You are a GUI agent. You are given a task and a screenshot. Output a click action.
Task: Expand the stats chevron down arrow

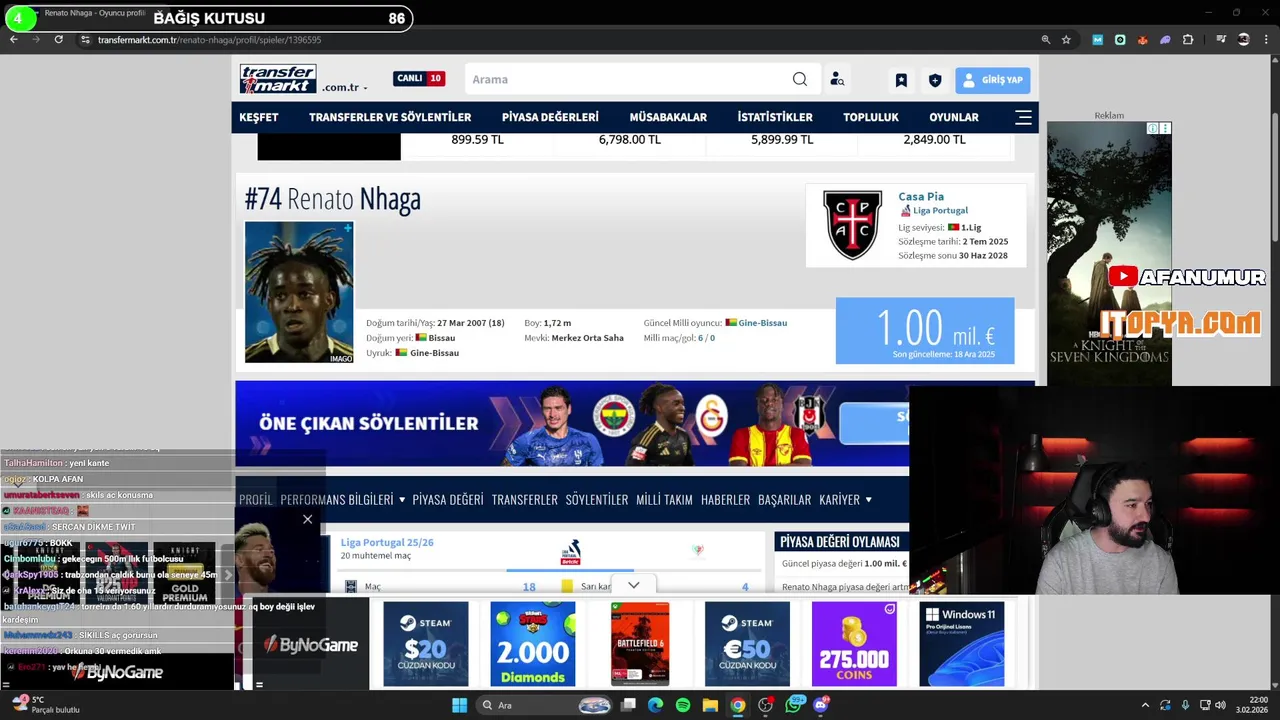[633, 585]
